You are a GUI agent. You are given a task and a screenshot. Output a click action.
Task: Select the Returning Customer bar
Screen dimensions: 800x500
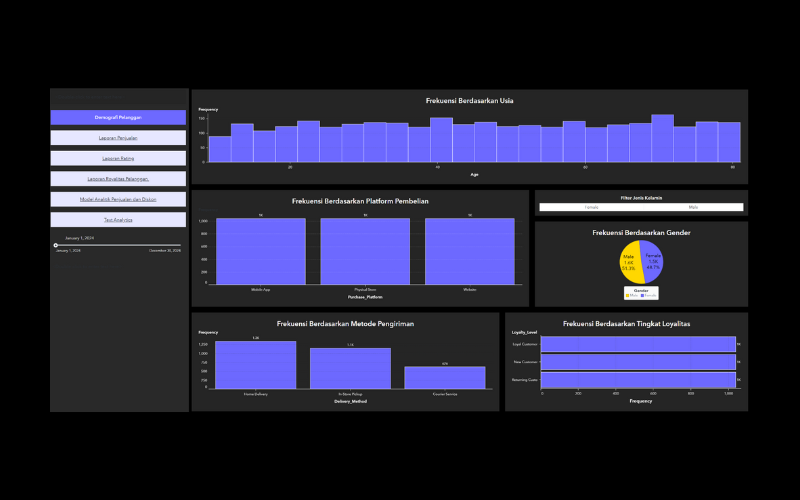click(x=638, y=380)
